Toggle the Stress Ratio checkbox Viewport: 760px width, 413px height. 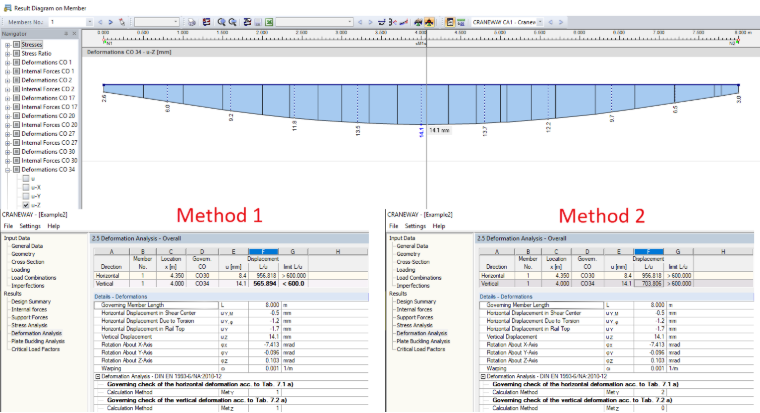(16, 53)
